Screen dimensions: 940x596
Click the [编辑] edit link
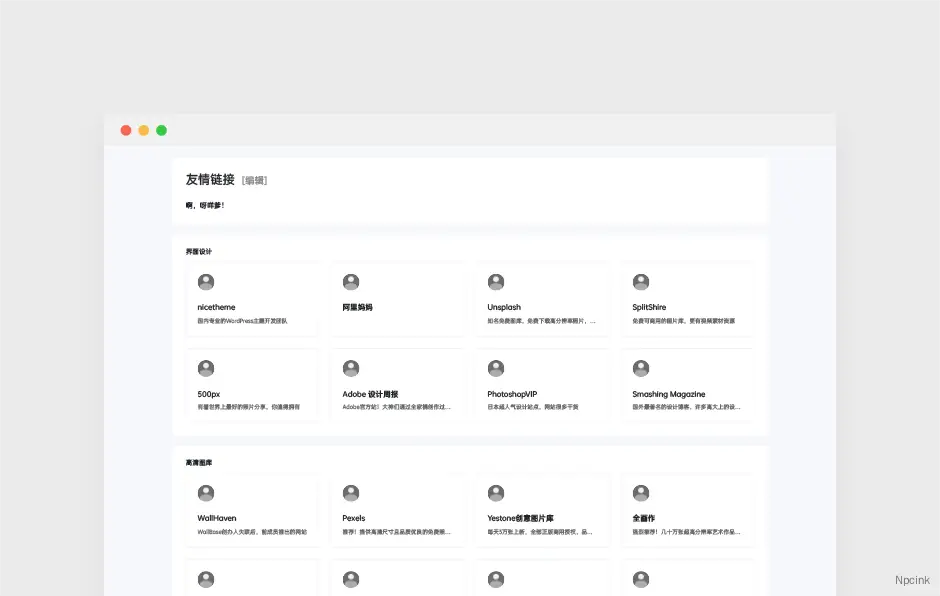254,180
